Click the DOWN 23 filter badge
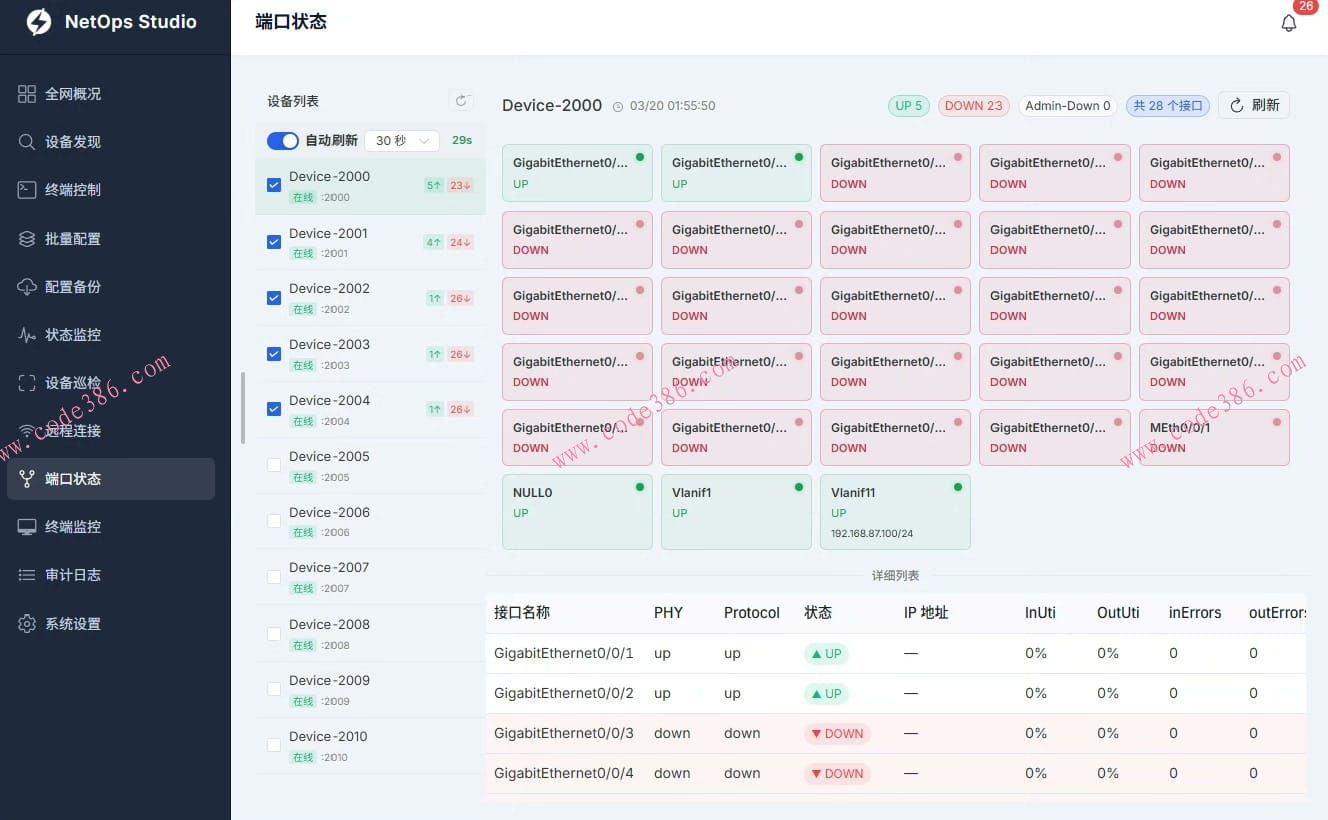The image size is (1328, 820). 973,104
